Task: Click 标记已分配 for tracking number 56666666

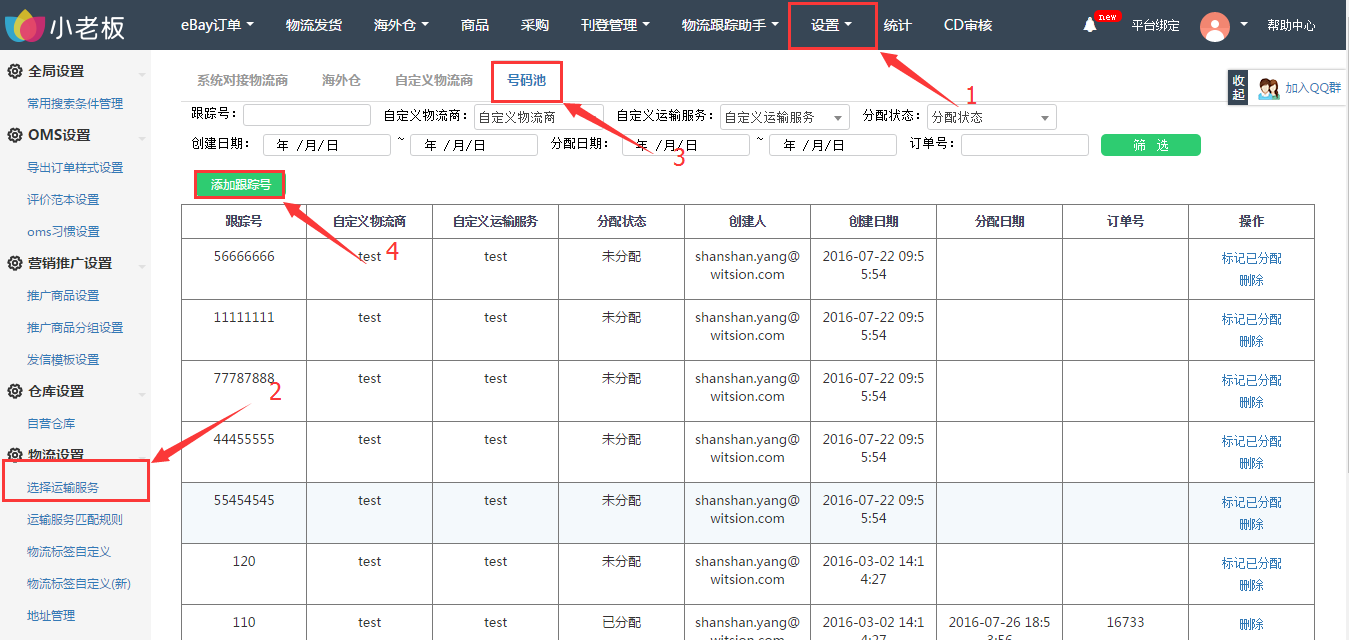Action: (1251, 258)
